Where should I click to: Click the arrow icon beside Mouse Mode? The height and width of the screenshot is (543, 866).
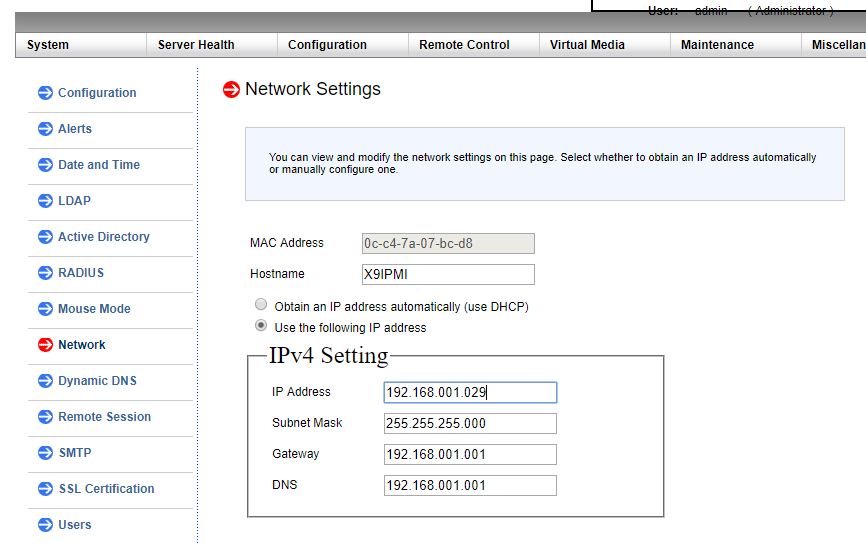tap(45, 309)
